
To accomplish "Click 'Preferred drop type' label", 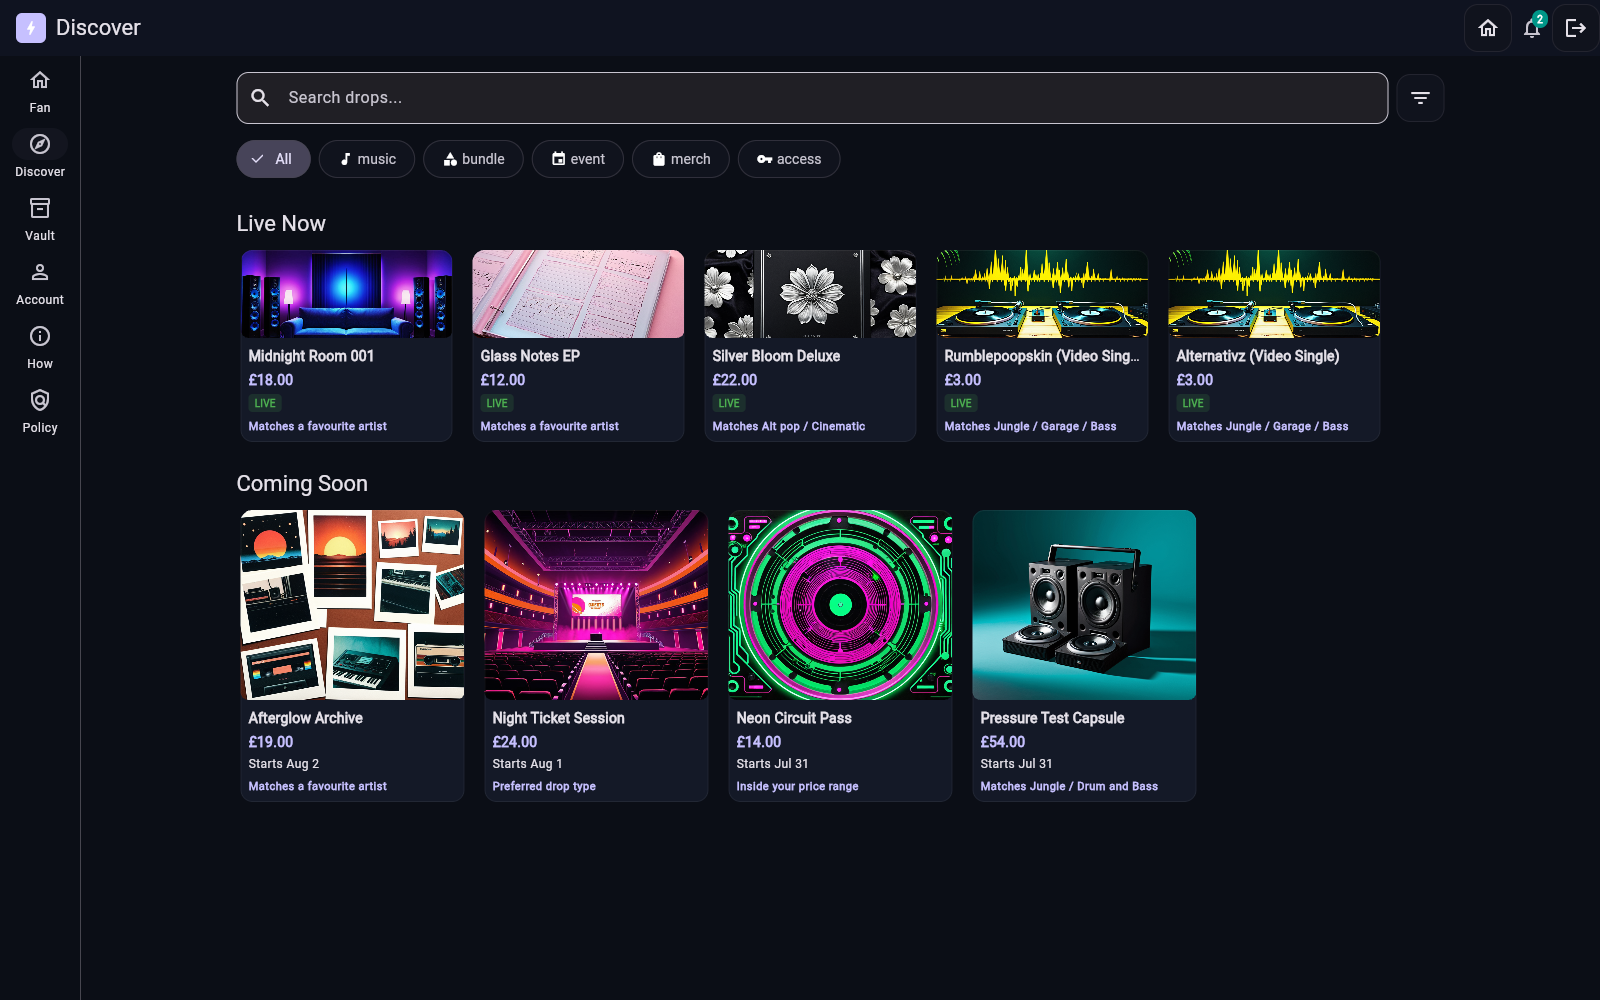I will click(544, 786).
